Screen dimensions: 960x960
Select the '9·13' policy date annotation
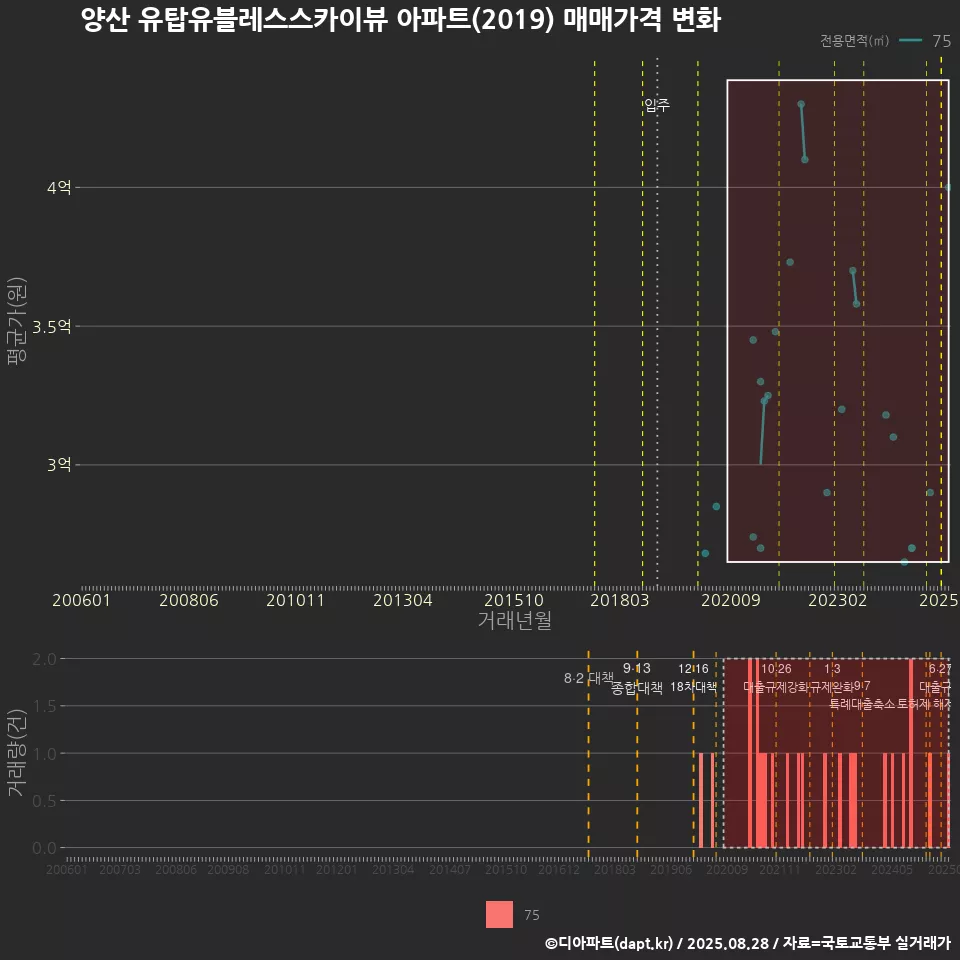pyautogui.click(x=637, y=668)
